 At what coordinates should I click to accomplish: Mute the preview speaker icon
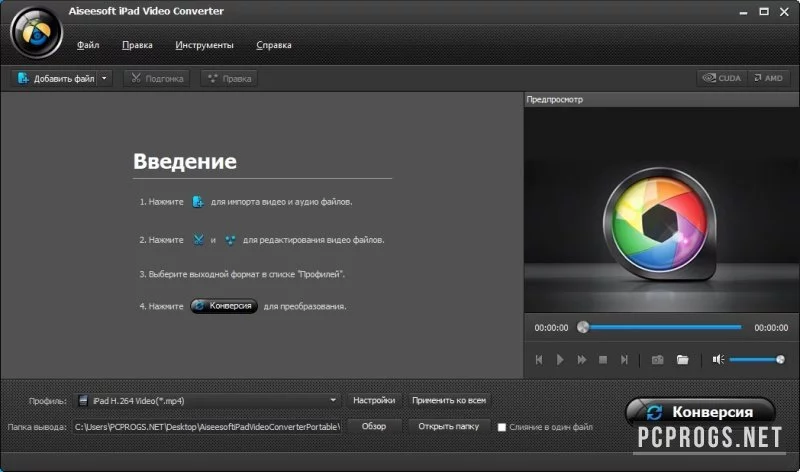(718, 360)
